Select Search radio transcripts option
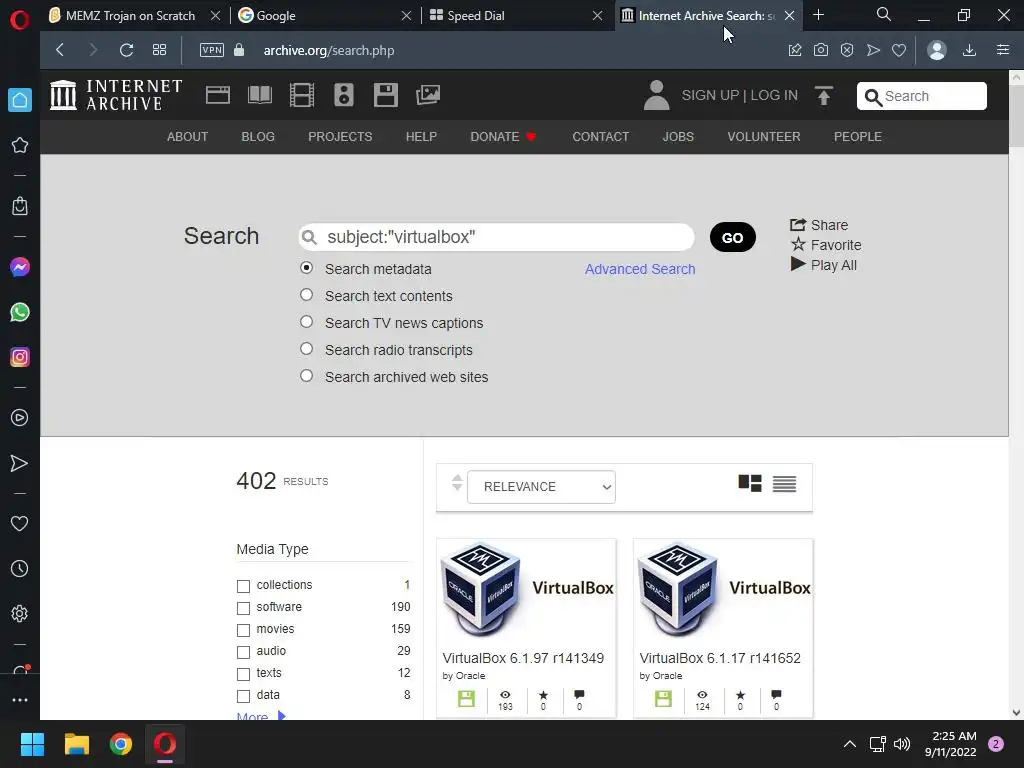This screenshot has height=768, width=1024. 306,349
